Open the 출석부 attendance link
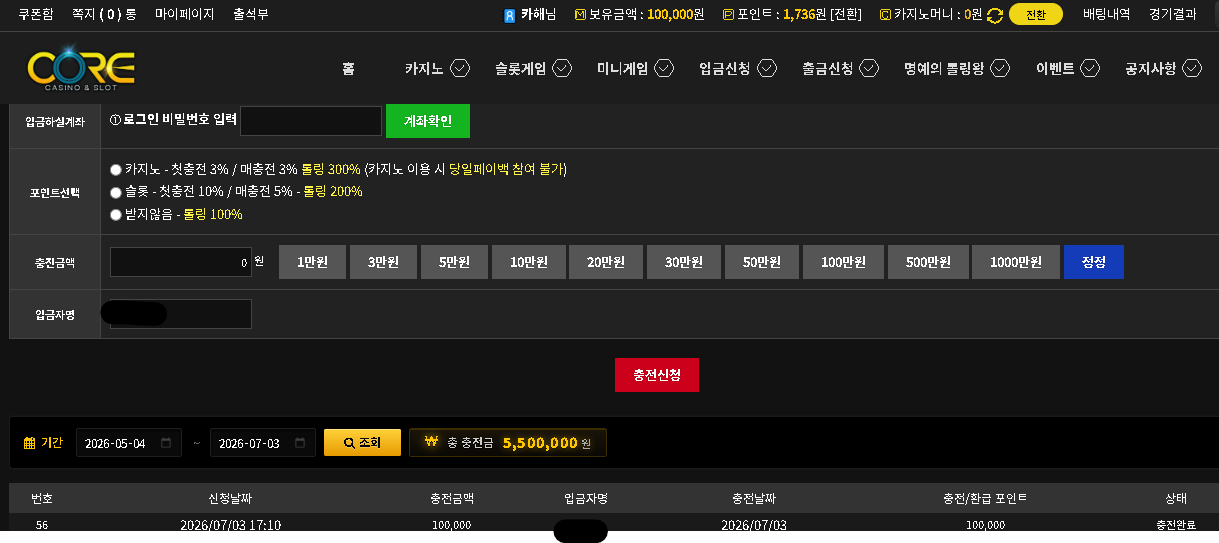This screenshot has width=1219, height=543. pyautogui.click(x=250, y=14)
